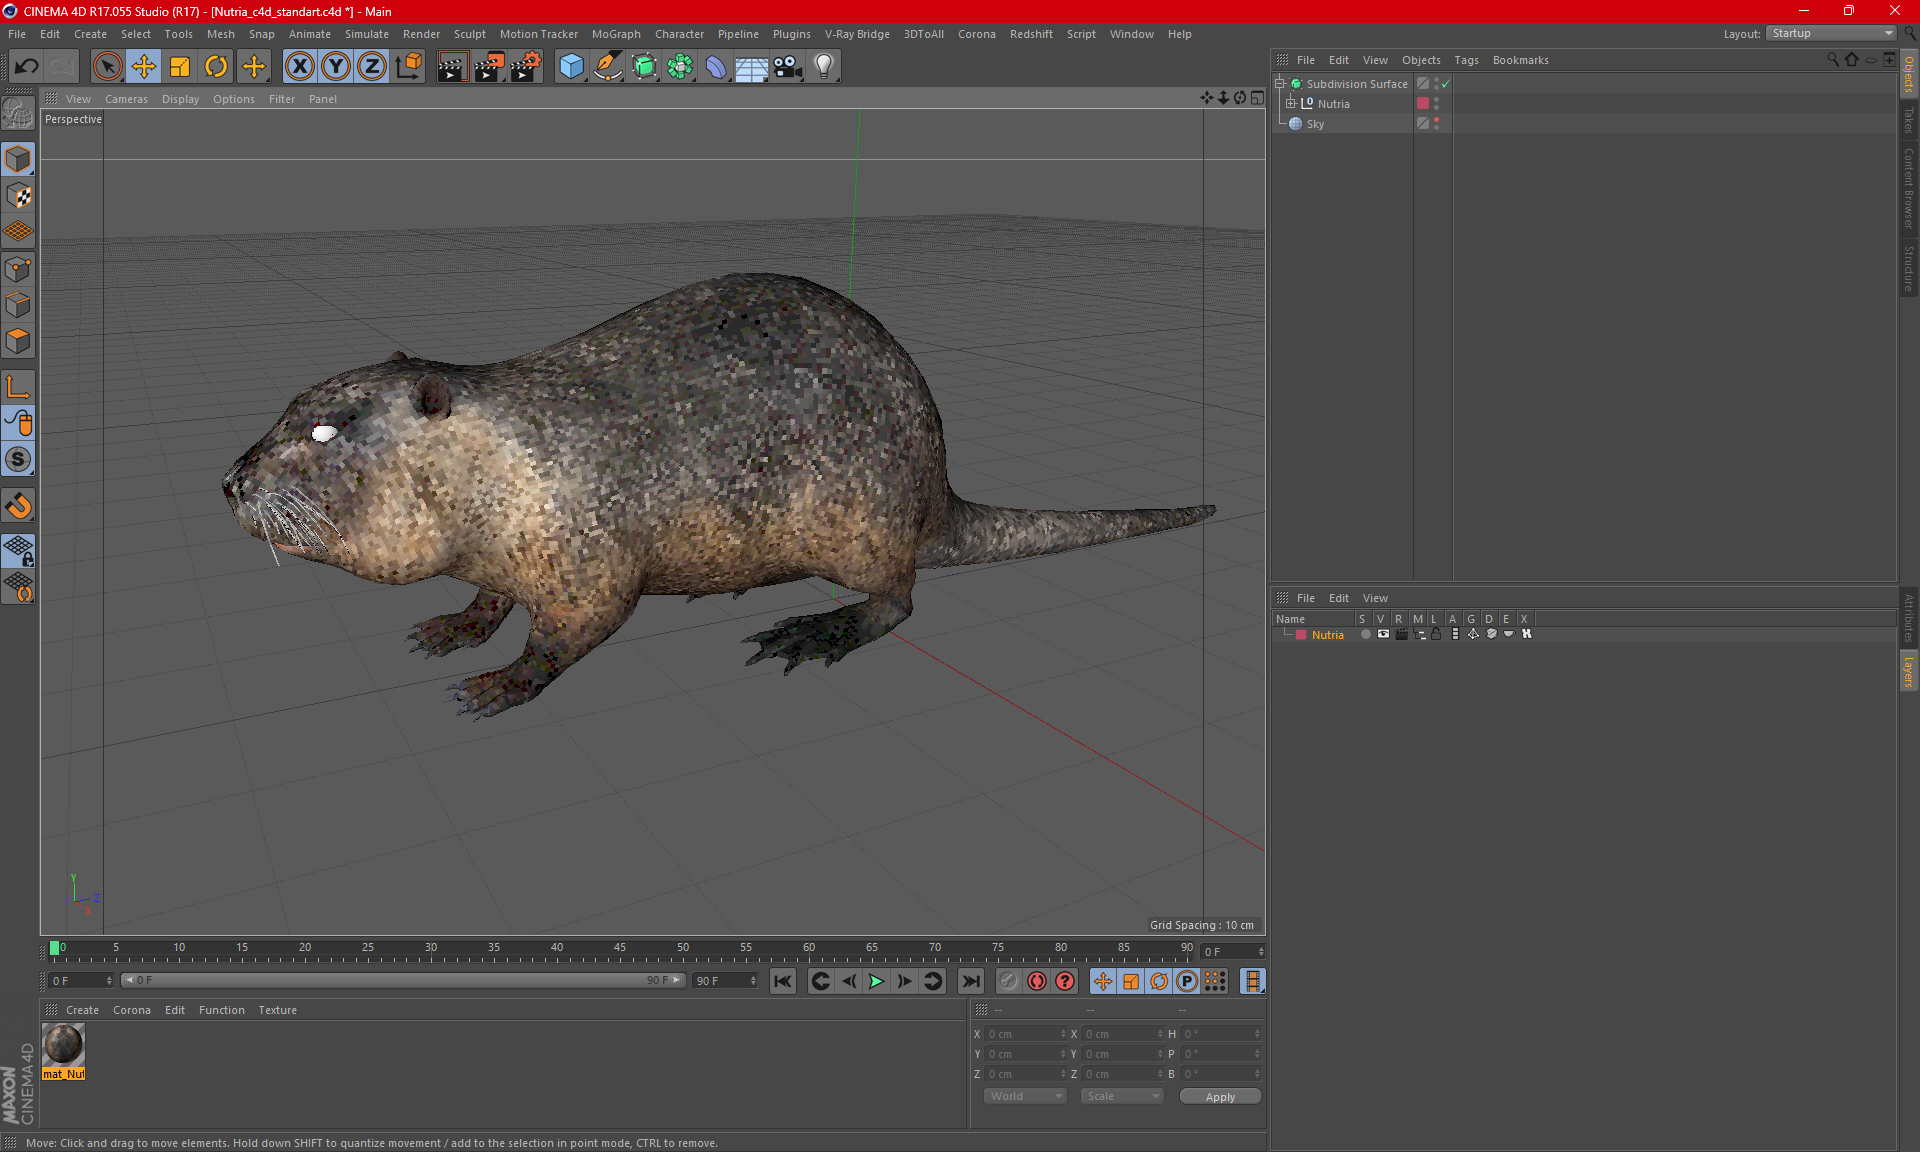Click the Apply button
1920x1152 pixels.
click(x=1220, y=1097)
